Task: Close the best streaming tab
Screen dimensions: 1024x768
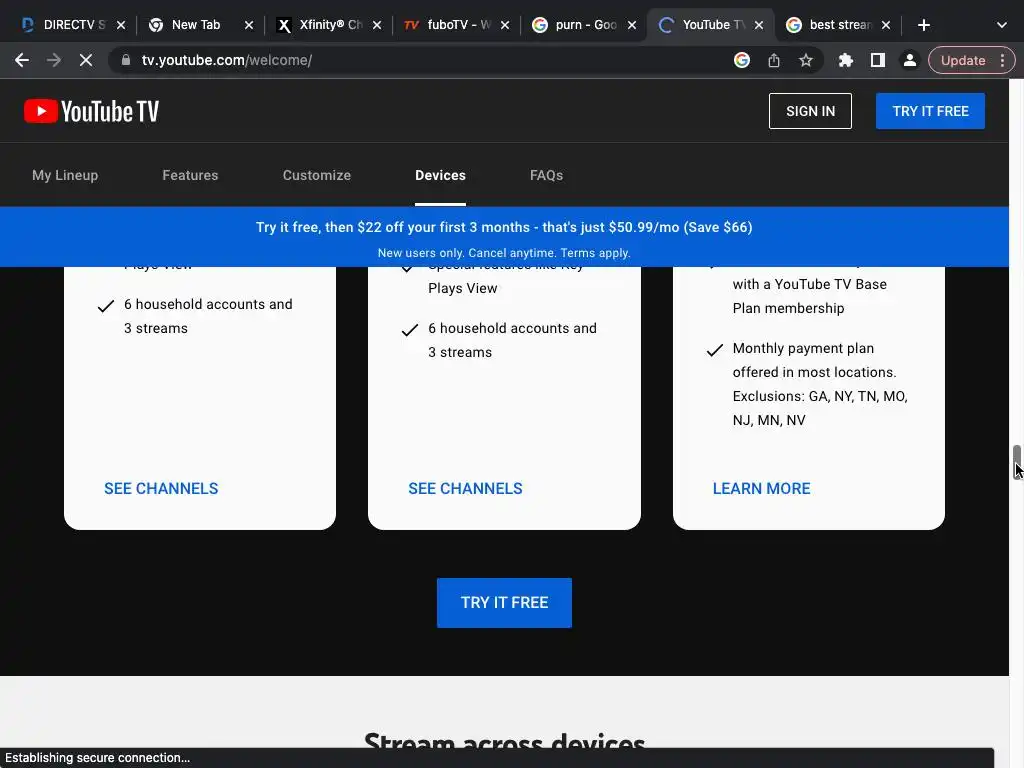Action: [x=886, y=25]
